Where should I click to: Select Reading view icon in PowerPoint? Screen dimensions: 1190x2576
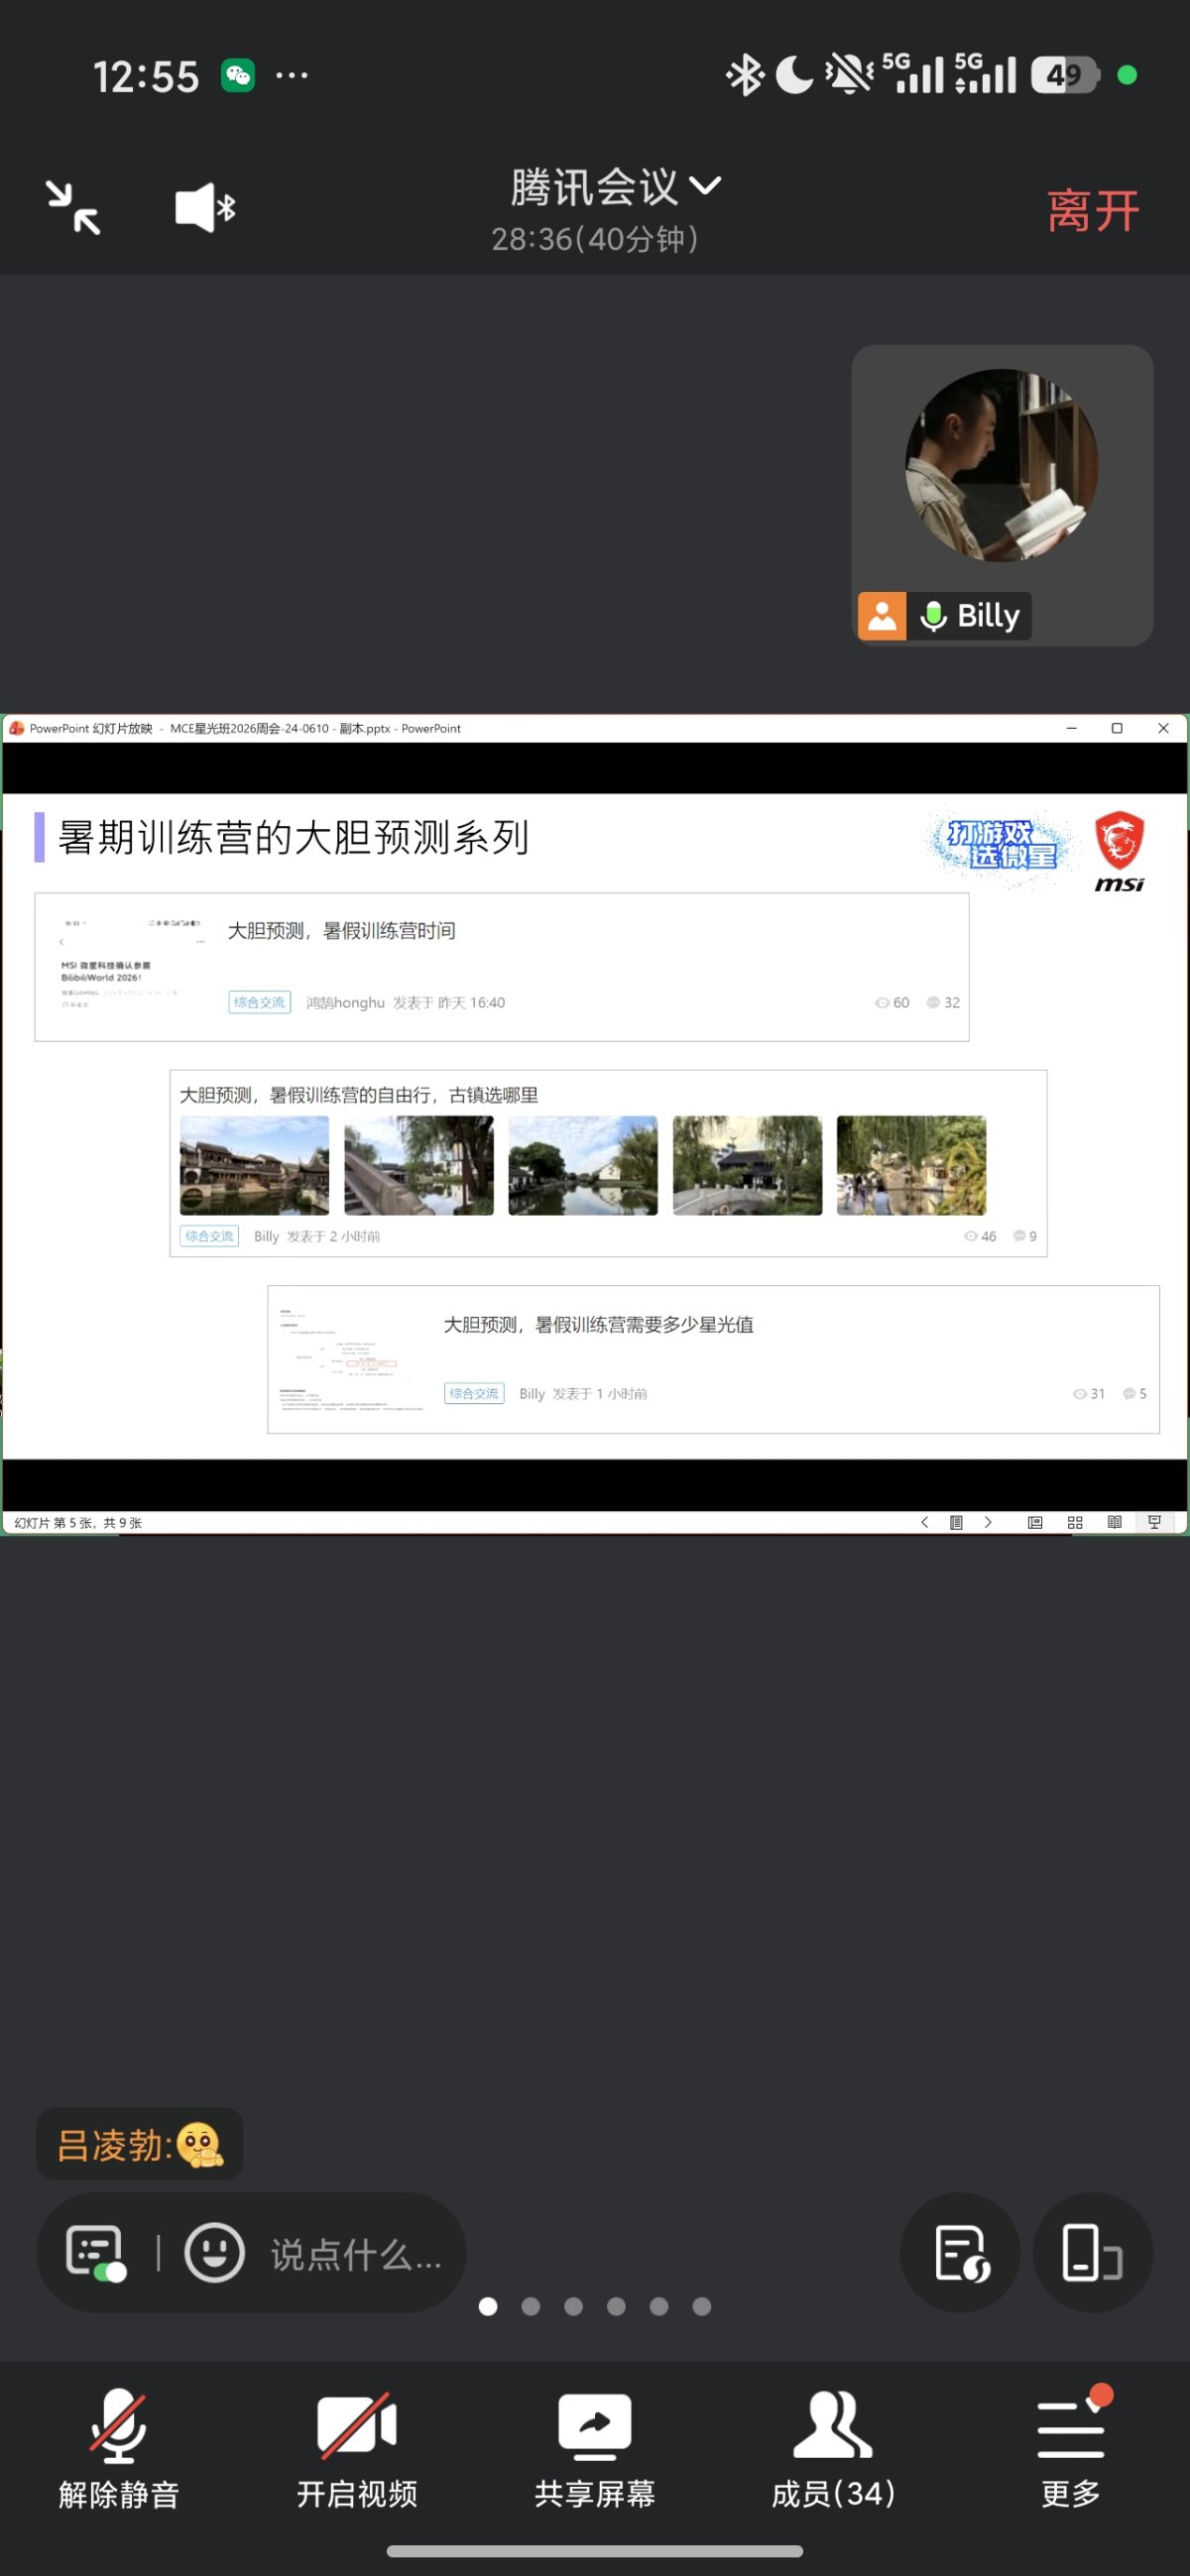(x=1114, y=1522)
